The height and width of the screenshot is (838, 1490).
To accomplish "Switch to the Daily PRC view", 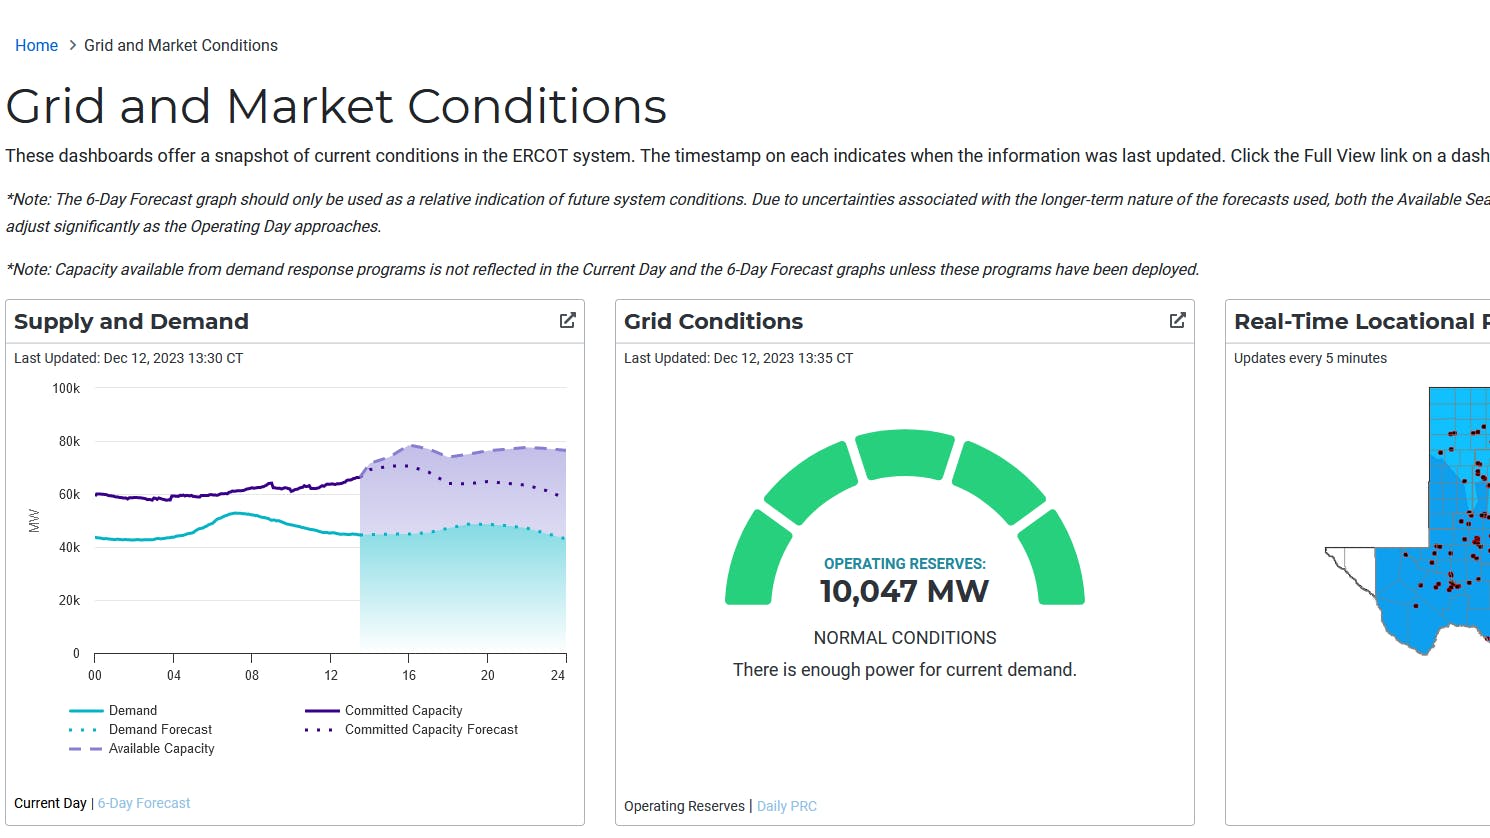I will click(x=787, y=806).
